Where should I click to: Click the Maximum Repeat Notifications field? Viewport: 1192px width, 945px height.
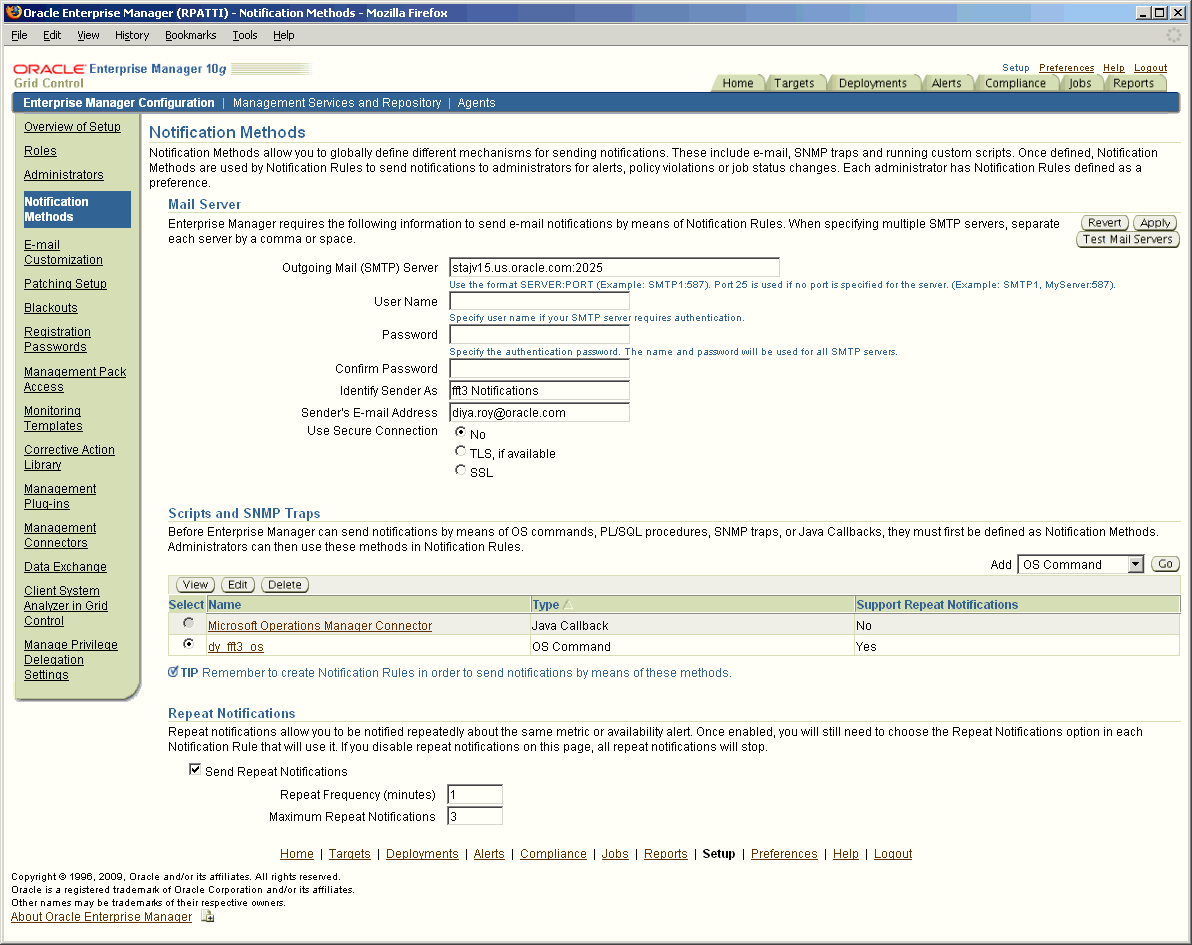(x=475, y=817)
